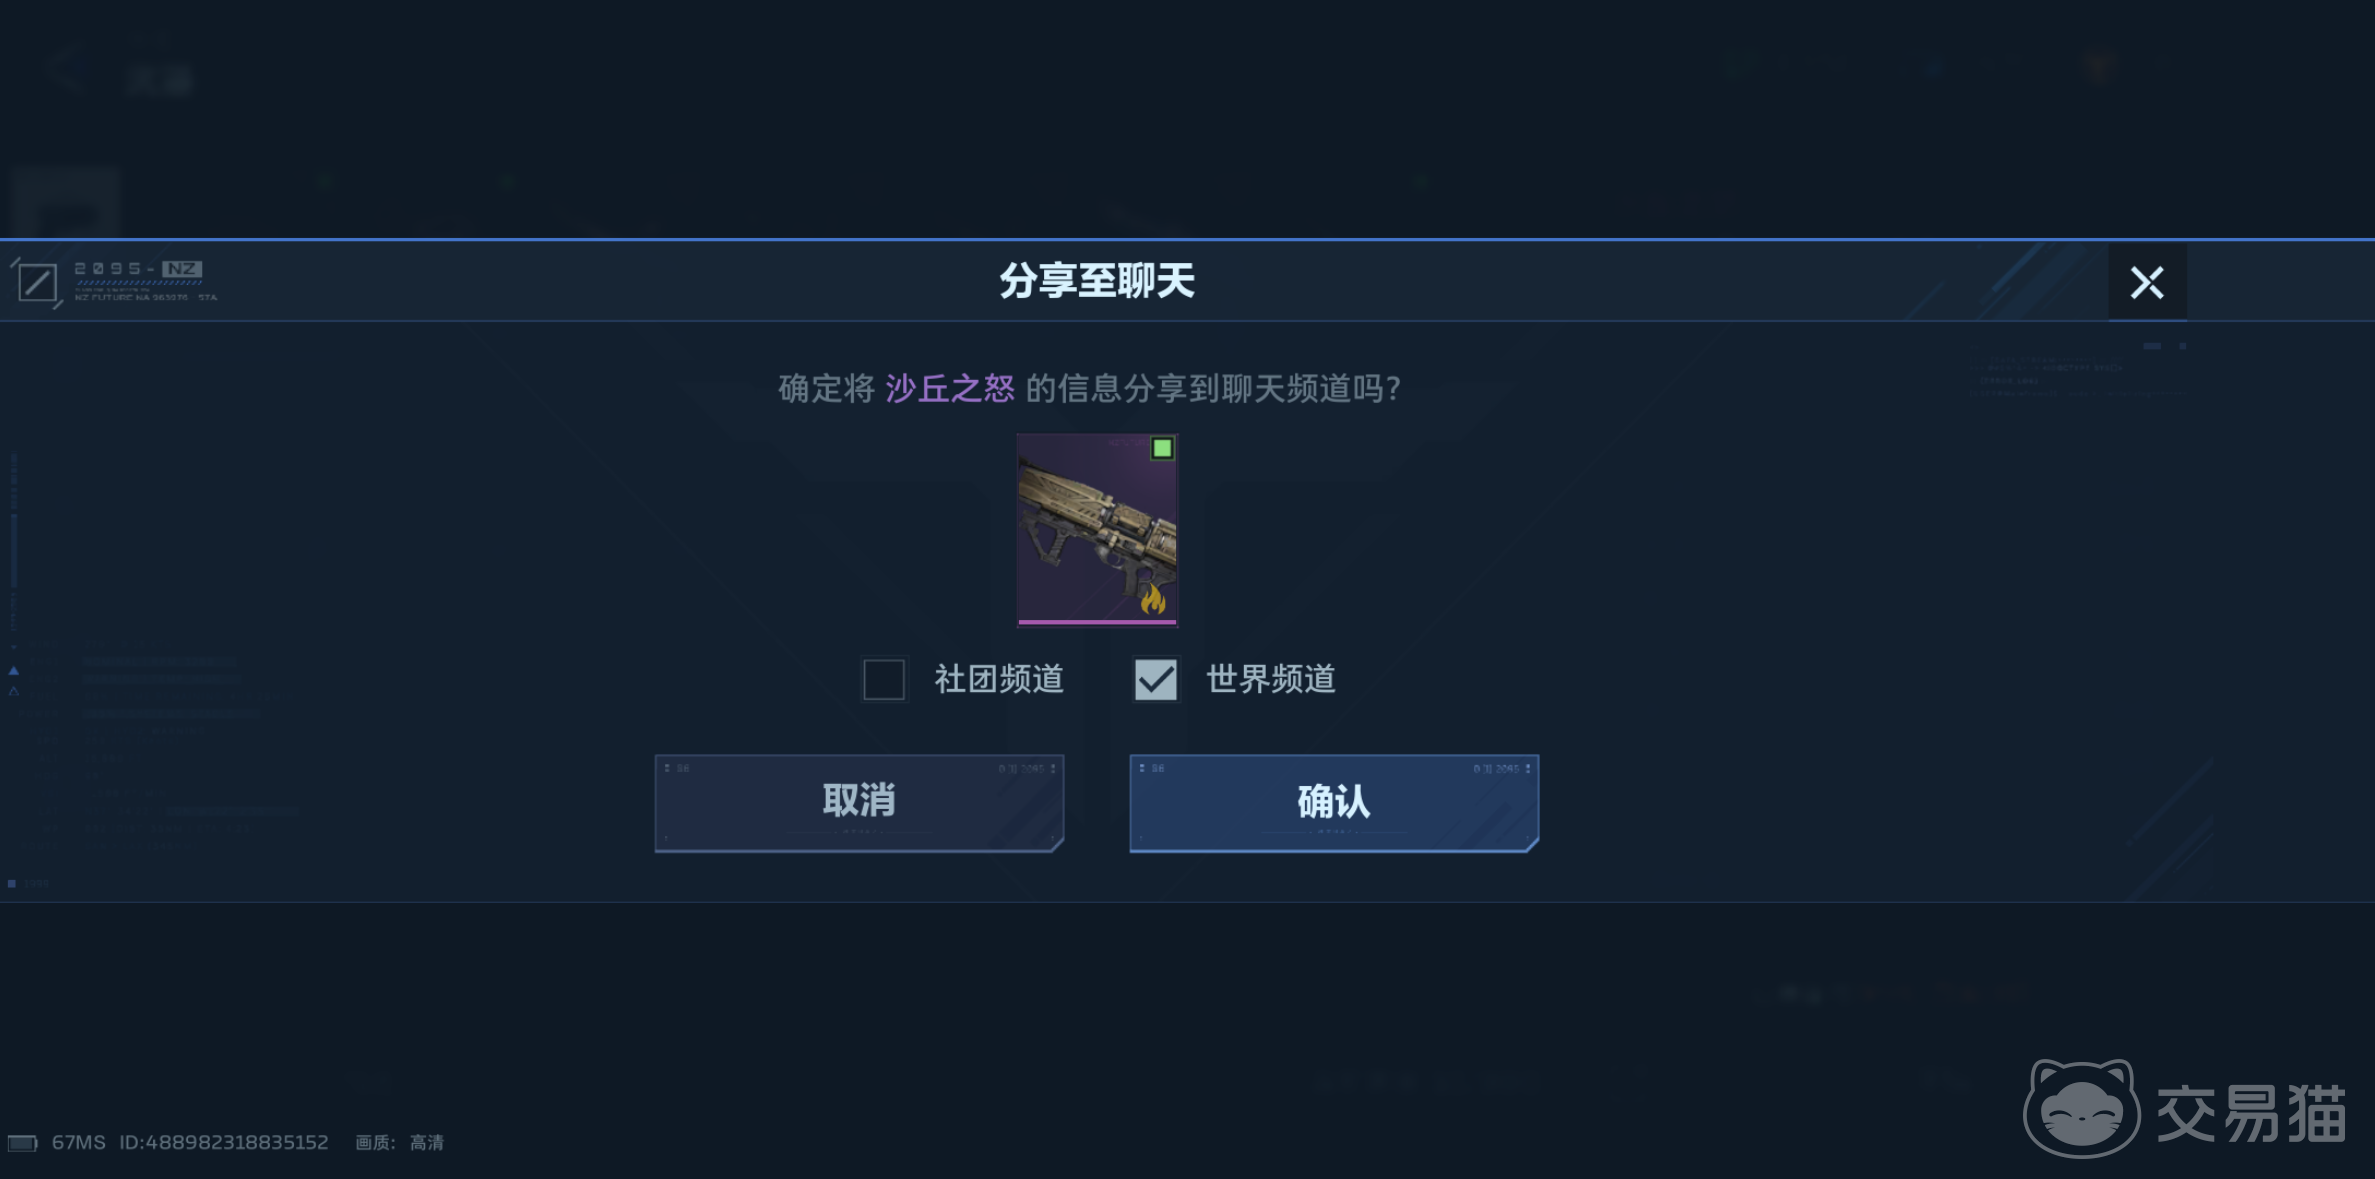The height and width of the screenshot is (1179, 2375).
Task: Click the 画质: 高清 quality label
Action: pyautogui.click(x=400, y=1143)
